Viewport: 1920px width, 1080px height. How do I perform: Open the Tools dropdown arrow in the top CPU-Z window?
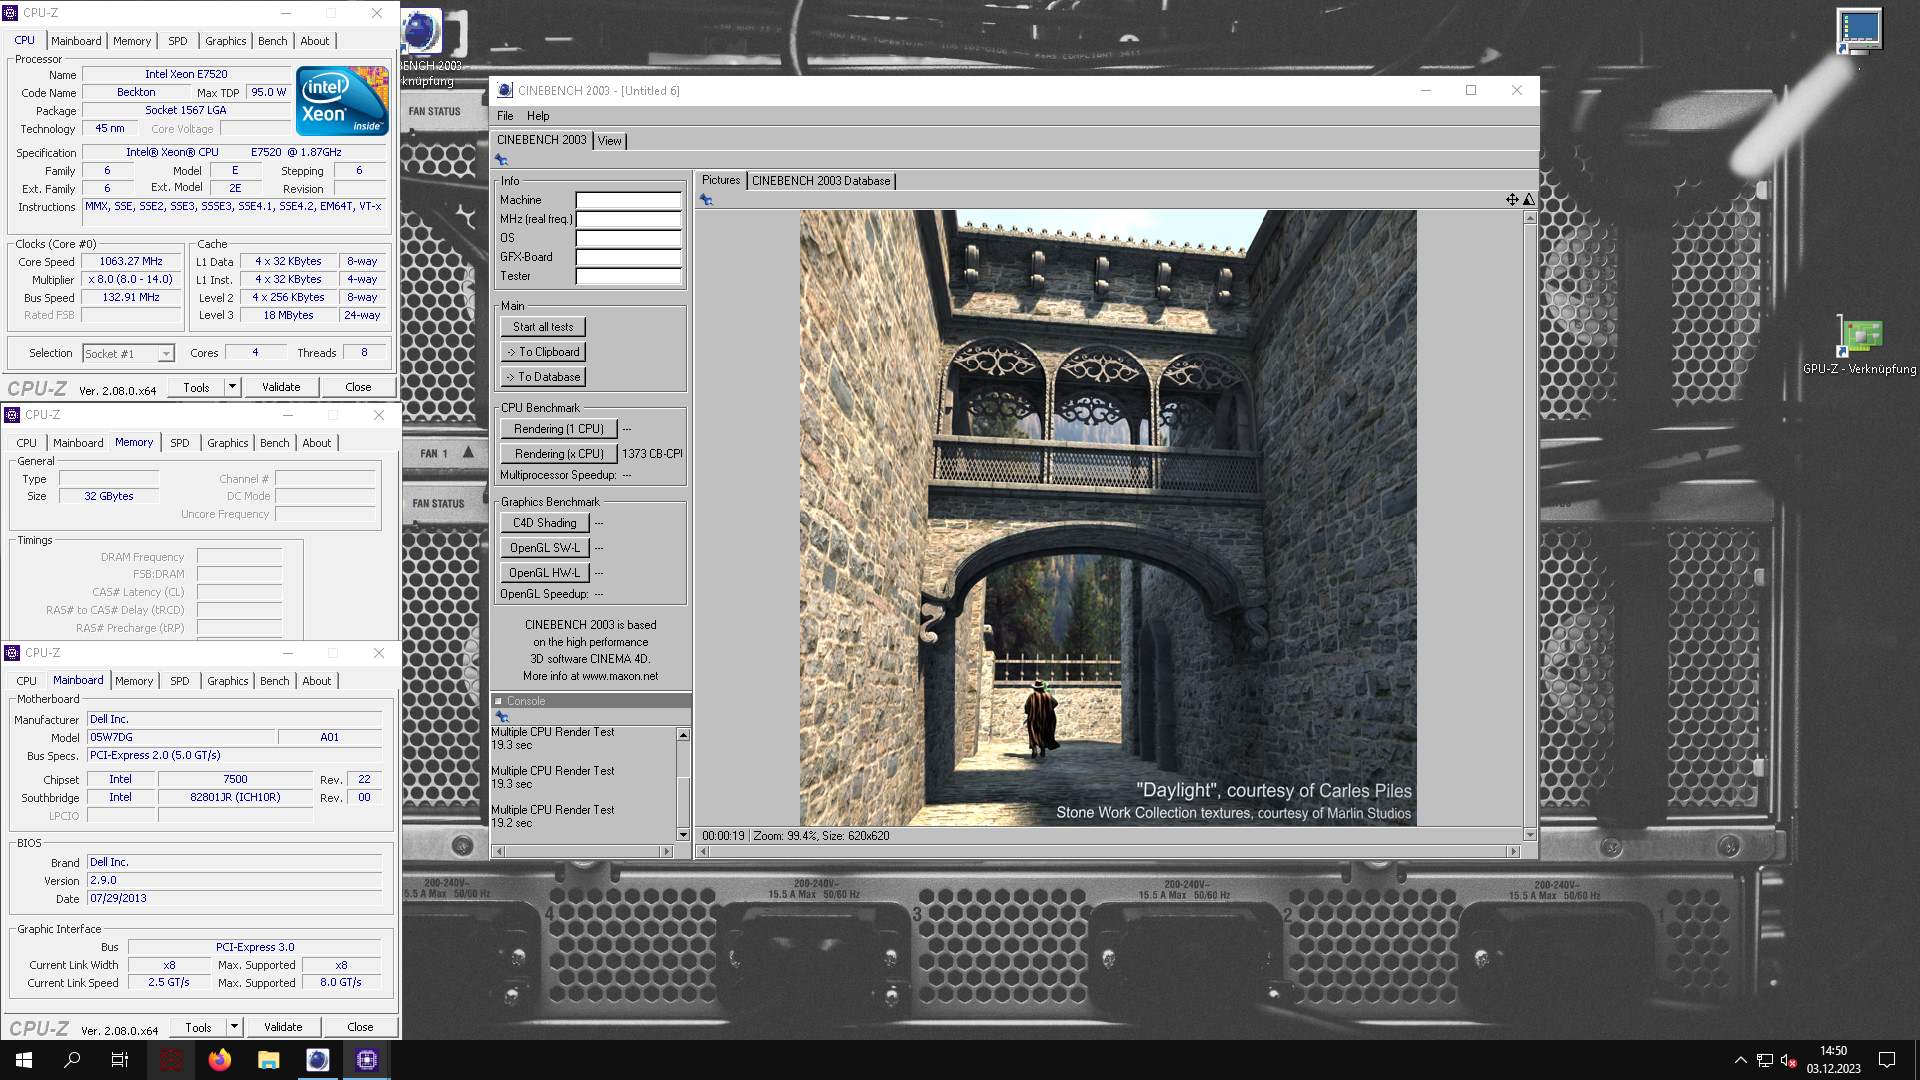232,387
